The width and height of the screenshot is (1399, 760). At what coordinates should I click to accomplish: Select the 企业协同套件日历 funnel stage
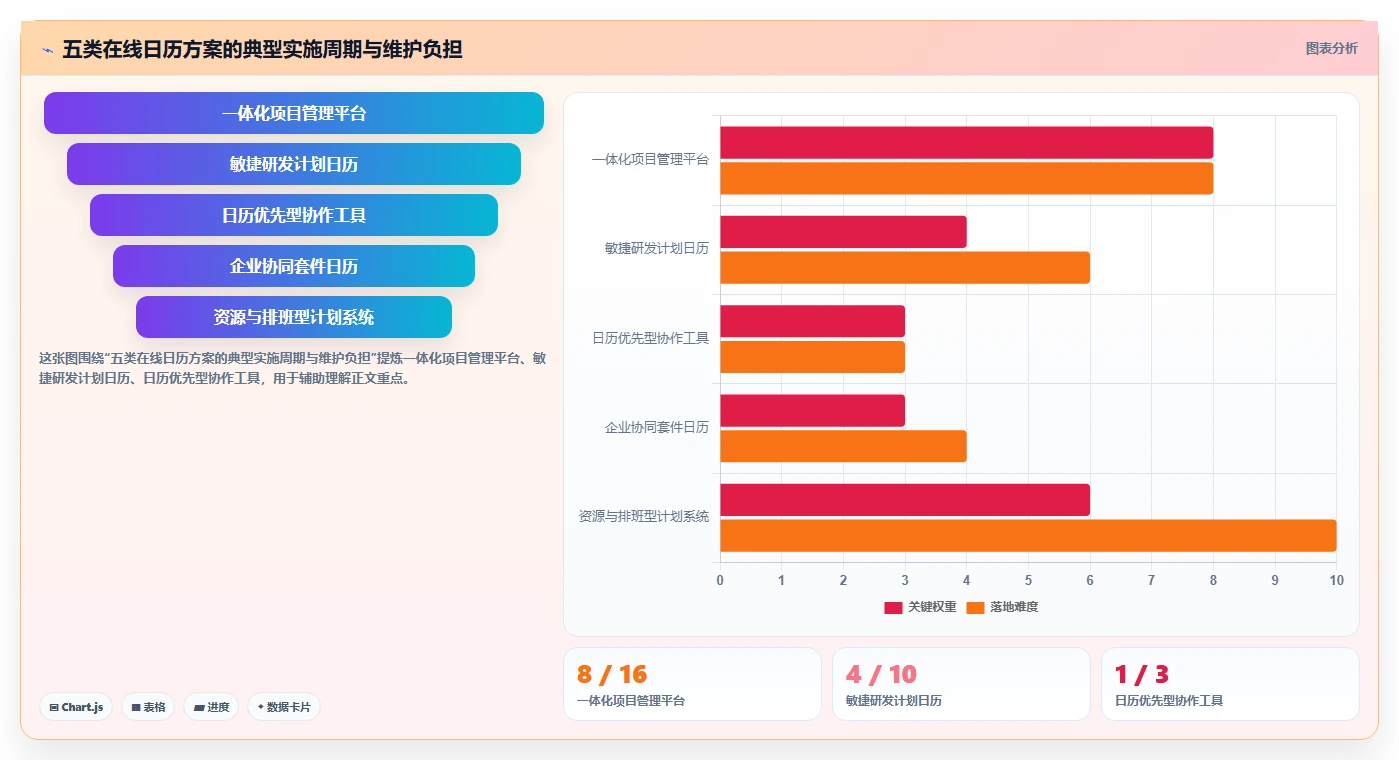coord(294,266)
